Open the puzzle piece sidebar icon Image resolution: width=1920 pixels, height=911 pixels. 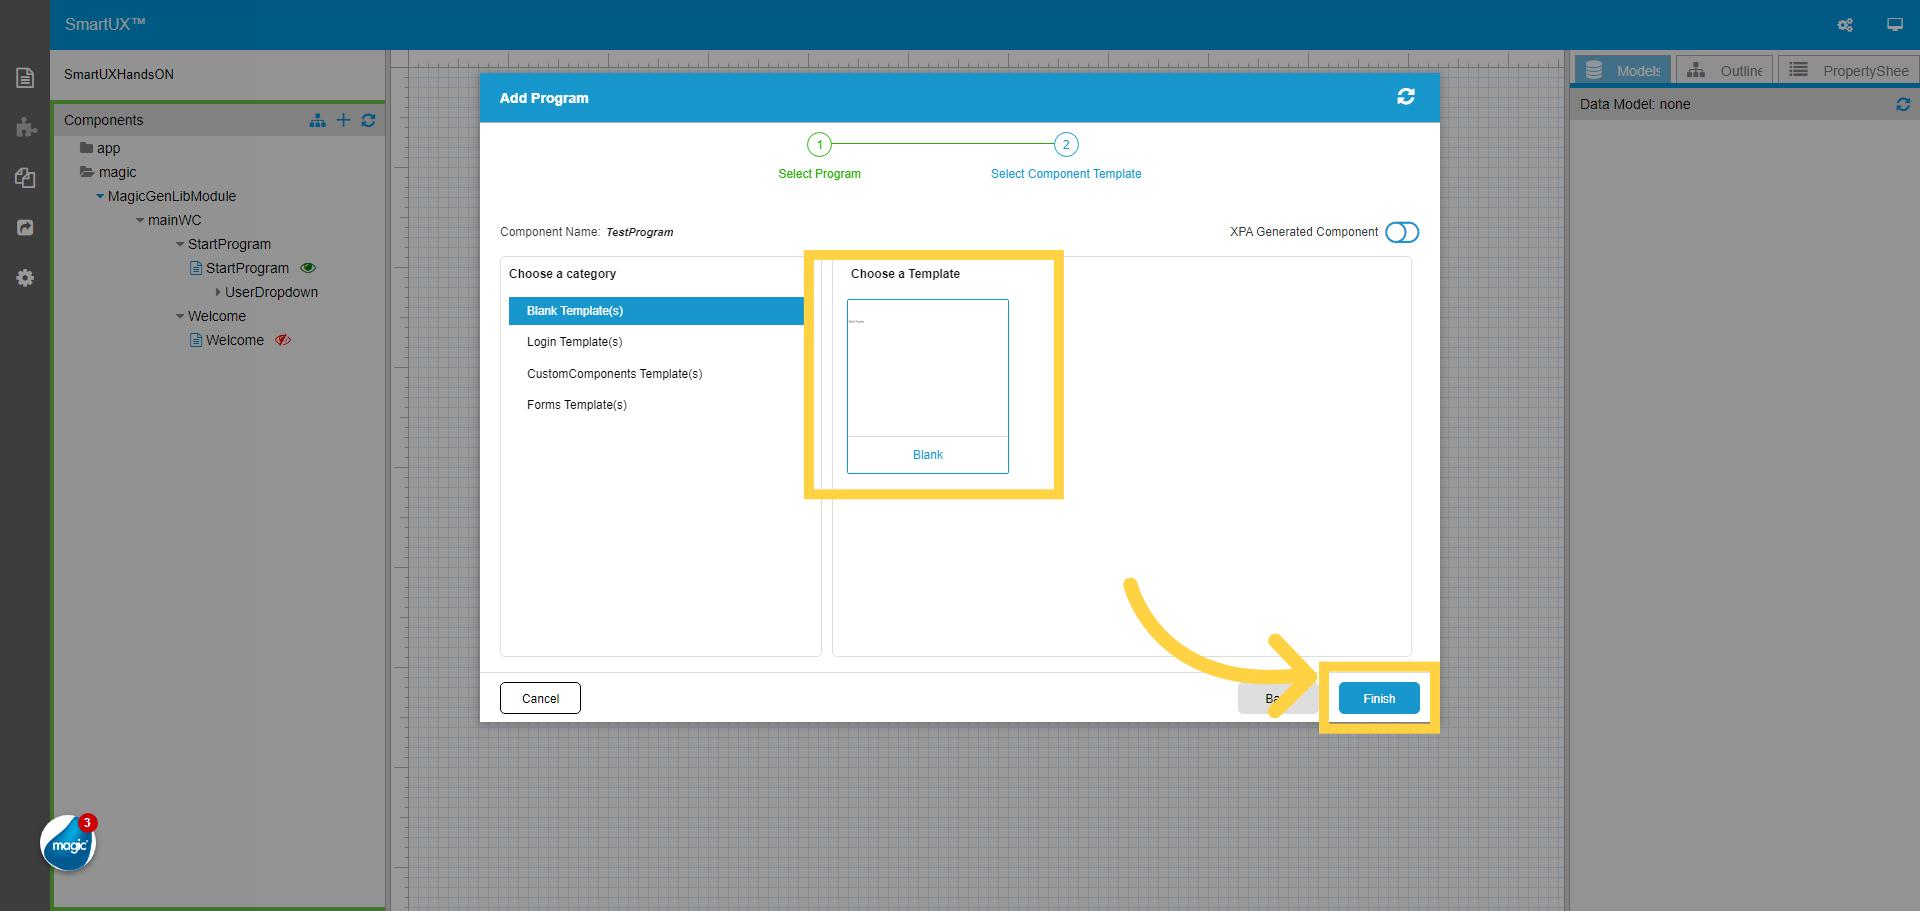click(x=25, y=128)
